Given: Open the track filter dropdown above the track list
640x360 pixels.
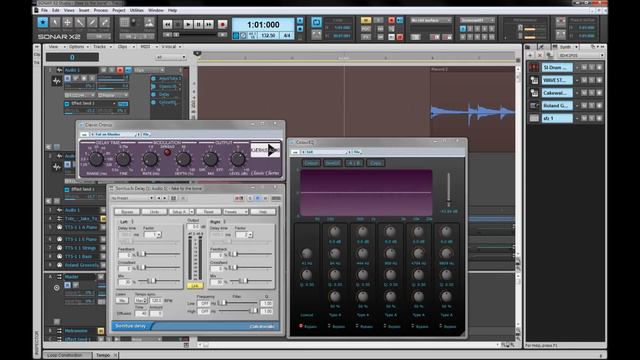Looking at the screenshot, I should [x=171, y=57].
